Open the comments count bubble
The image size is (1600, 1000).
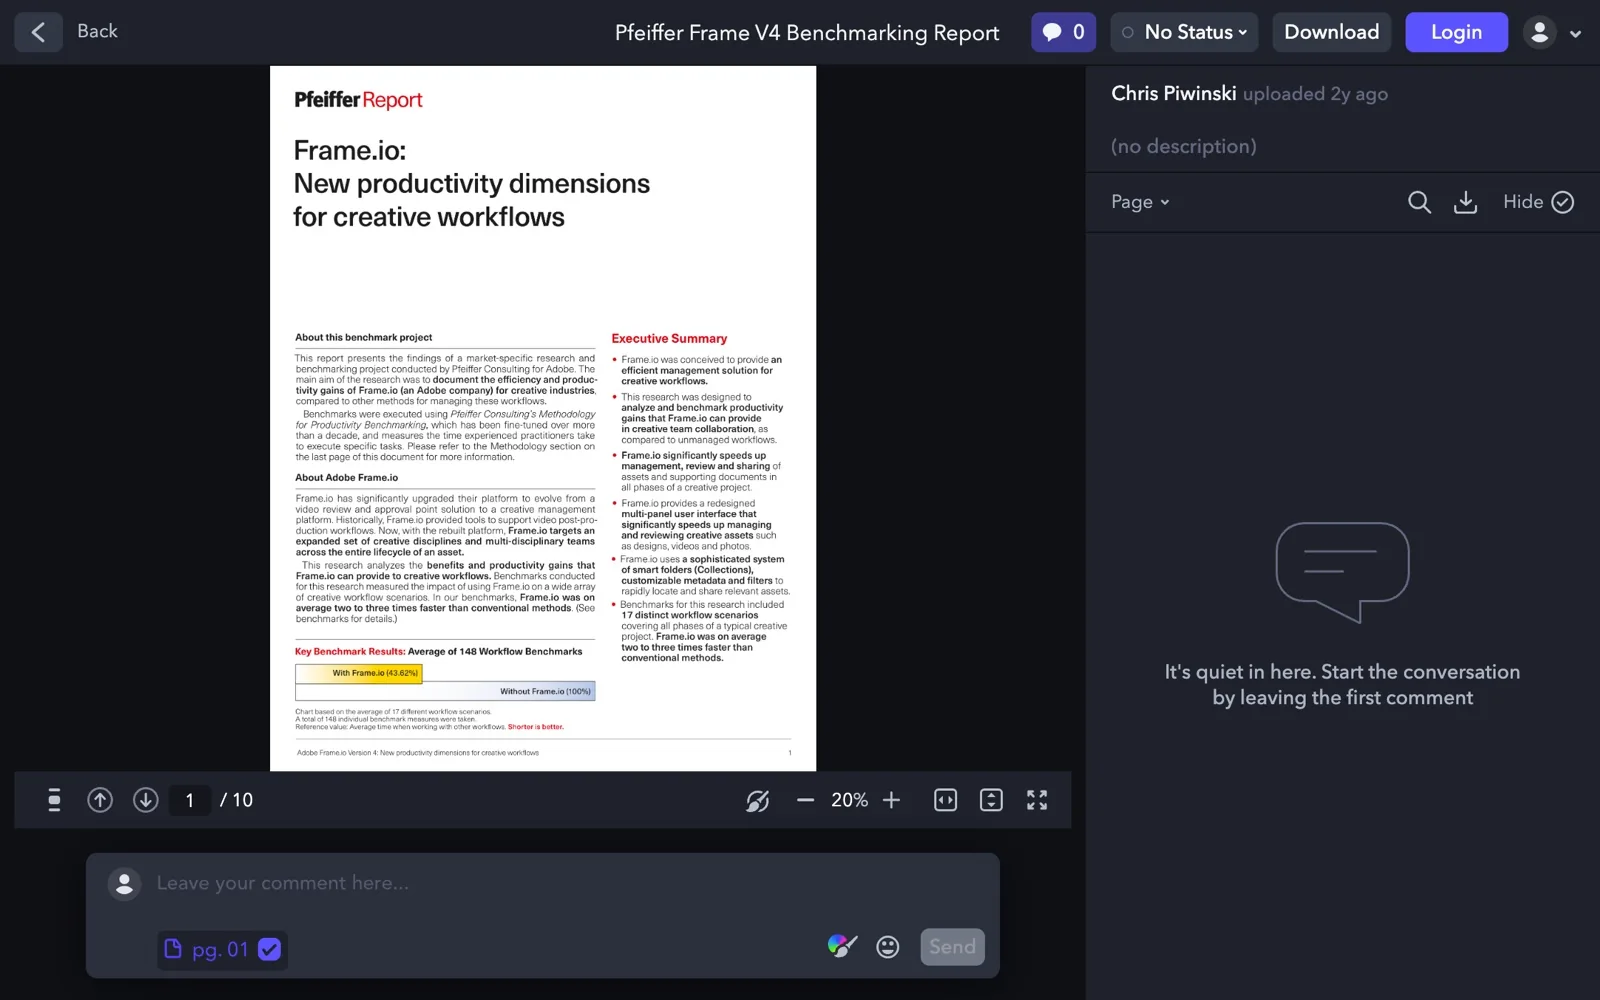click(x=1064, y=32)
